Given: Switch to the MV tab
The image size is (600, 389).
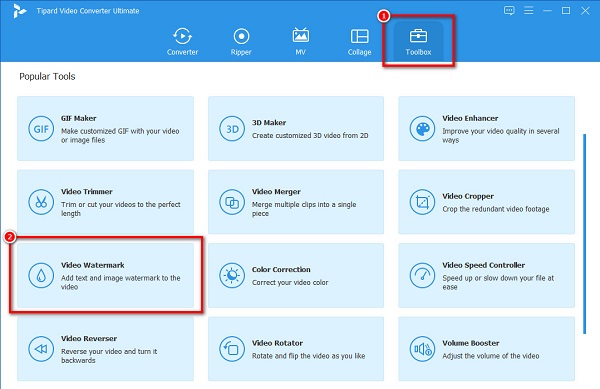Looking at the screenshot, I should (x=300, y=42).
